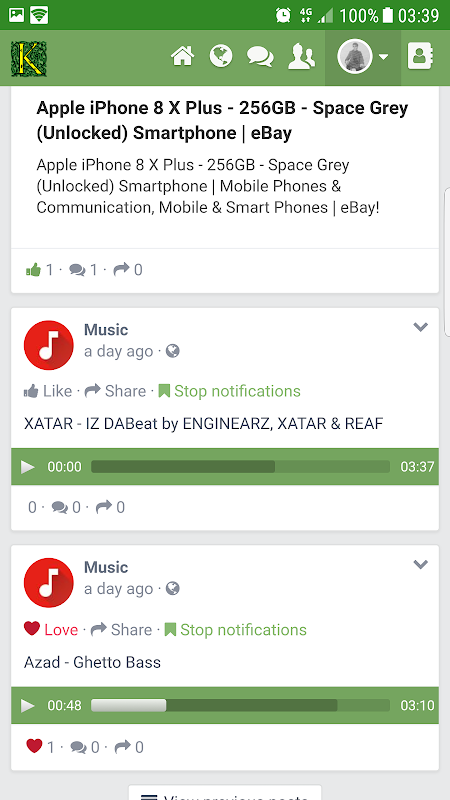Open options chevron on XATAR post
450x800 pixels.
(420, 327)
